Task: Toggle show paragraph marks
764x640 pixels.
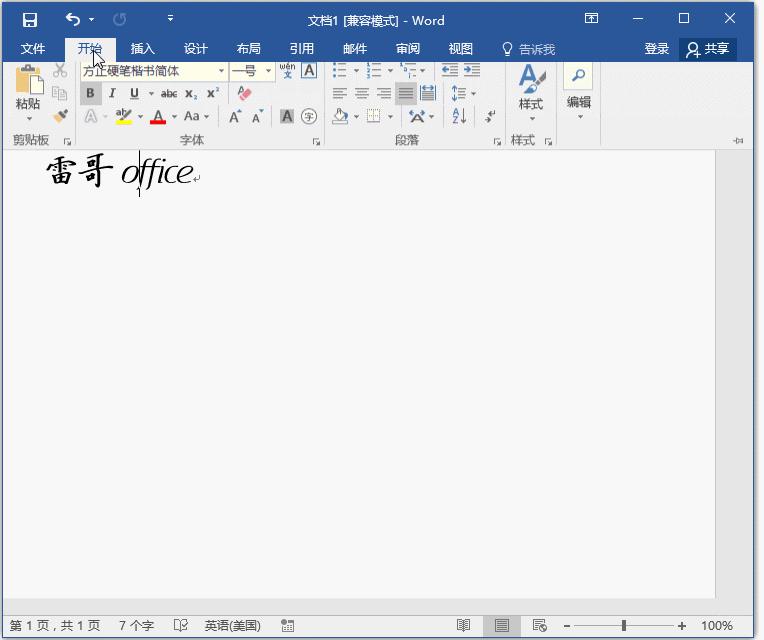Action: 490,116
